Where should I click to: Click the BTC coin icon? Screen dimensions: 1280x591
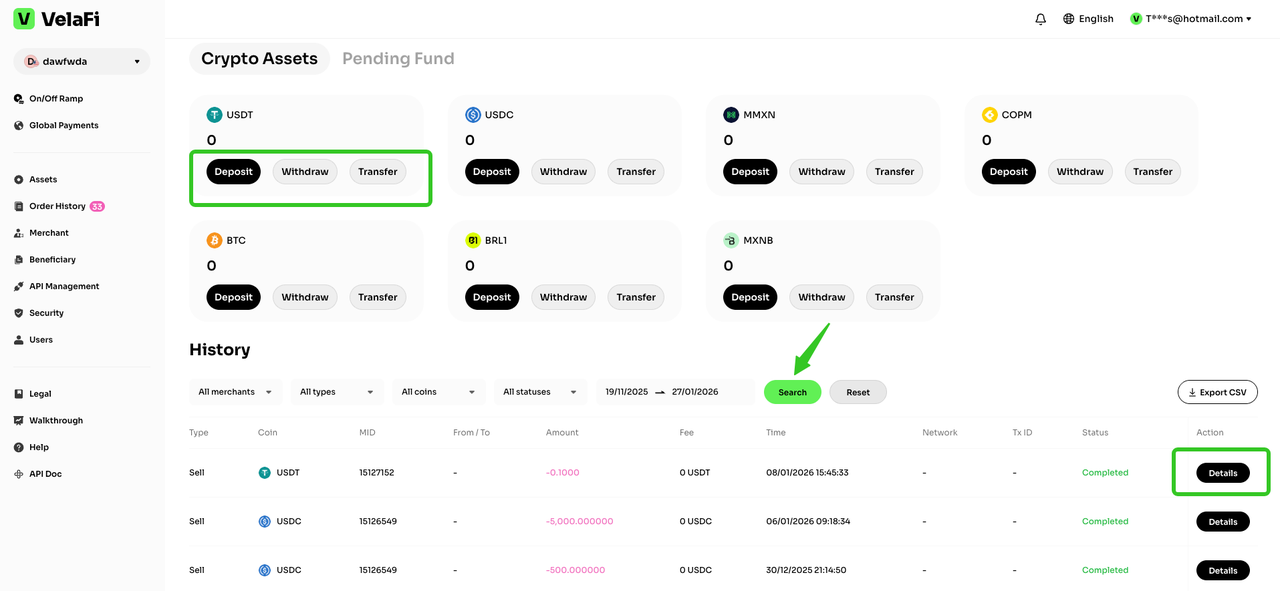point(214,241)
